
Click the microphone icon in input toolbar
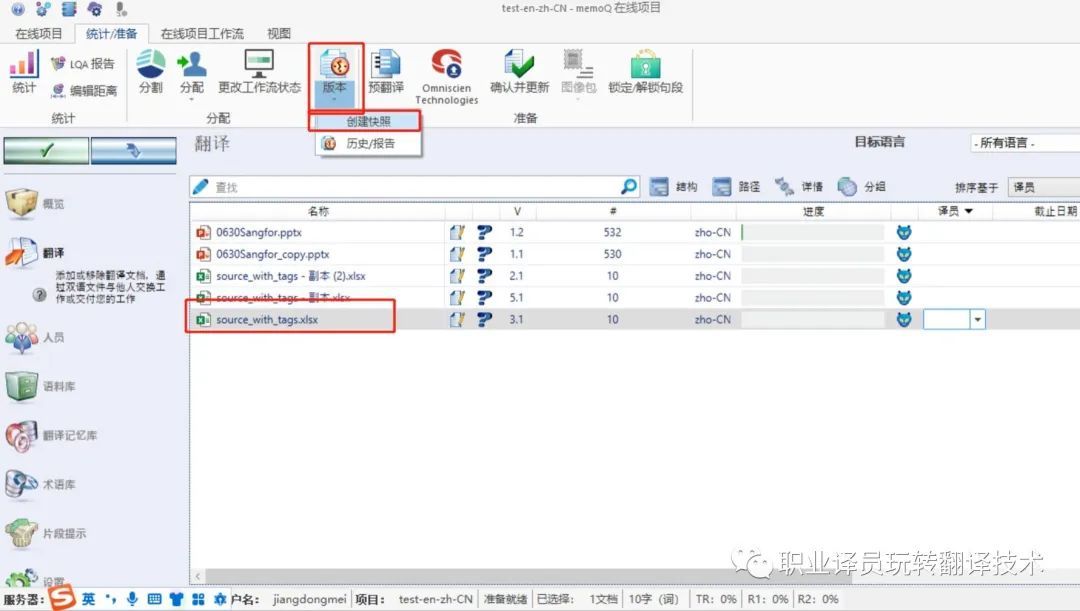click(x=132, y=599)
